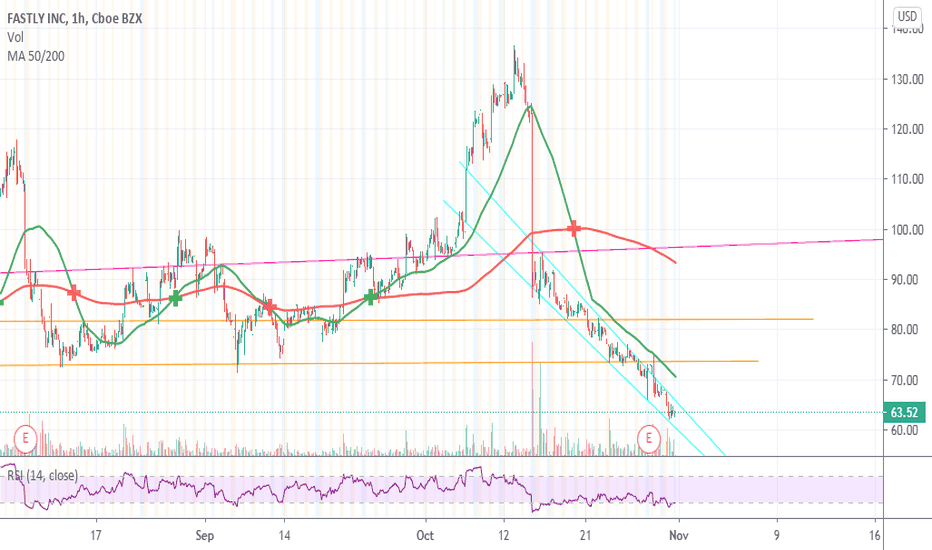Click the red cross marker near Sep 14
The height and width of the screenshot is (550, 932).
(269, 307)
